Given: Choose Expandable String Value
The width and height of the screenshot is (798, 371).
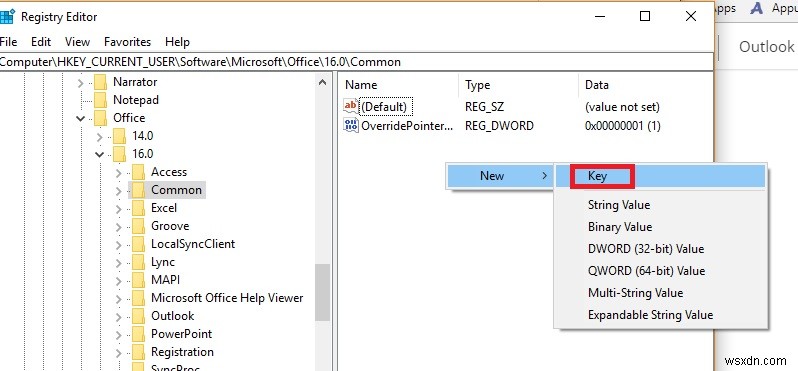Looking at the screenshot, I should [x=660, y=315].
